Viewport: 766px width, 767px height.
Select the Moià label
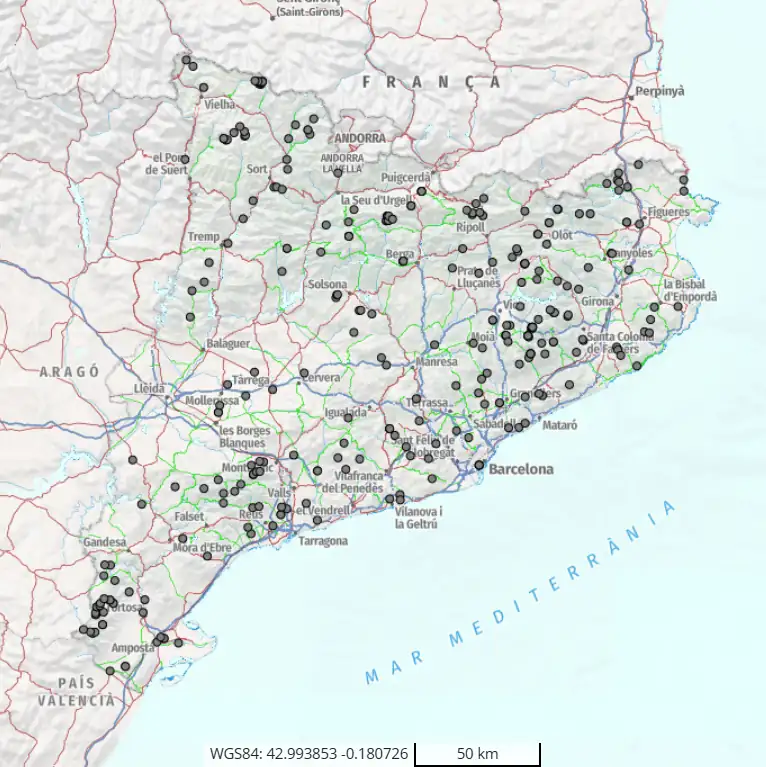[x=482, y=337]
